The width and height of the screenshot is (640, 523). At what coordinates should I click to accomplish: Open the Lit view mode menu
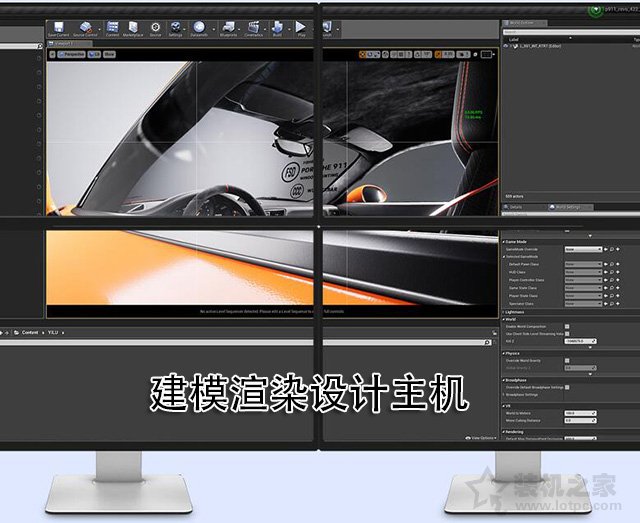click(94, 54)
